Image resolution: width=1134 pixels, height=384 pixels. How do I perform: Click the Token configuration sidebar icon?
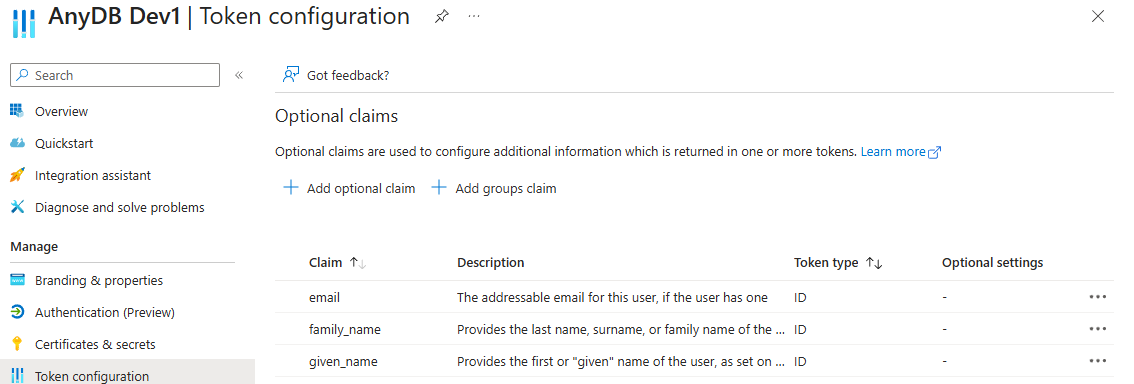pos(17,375)
